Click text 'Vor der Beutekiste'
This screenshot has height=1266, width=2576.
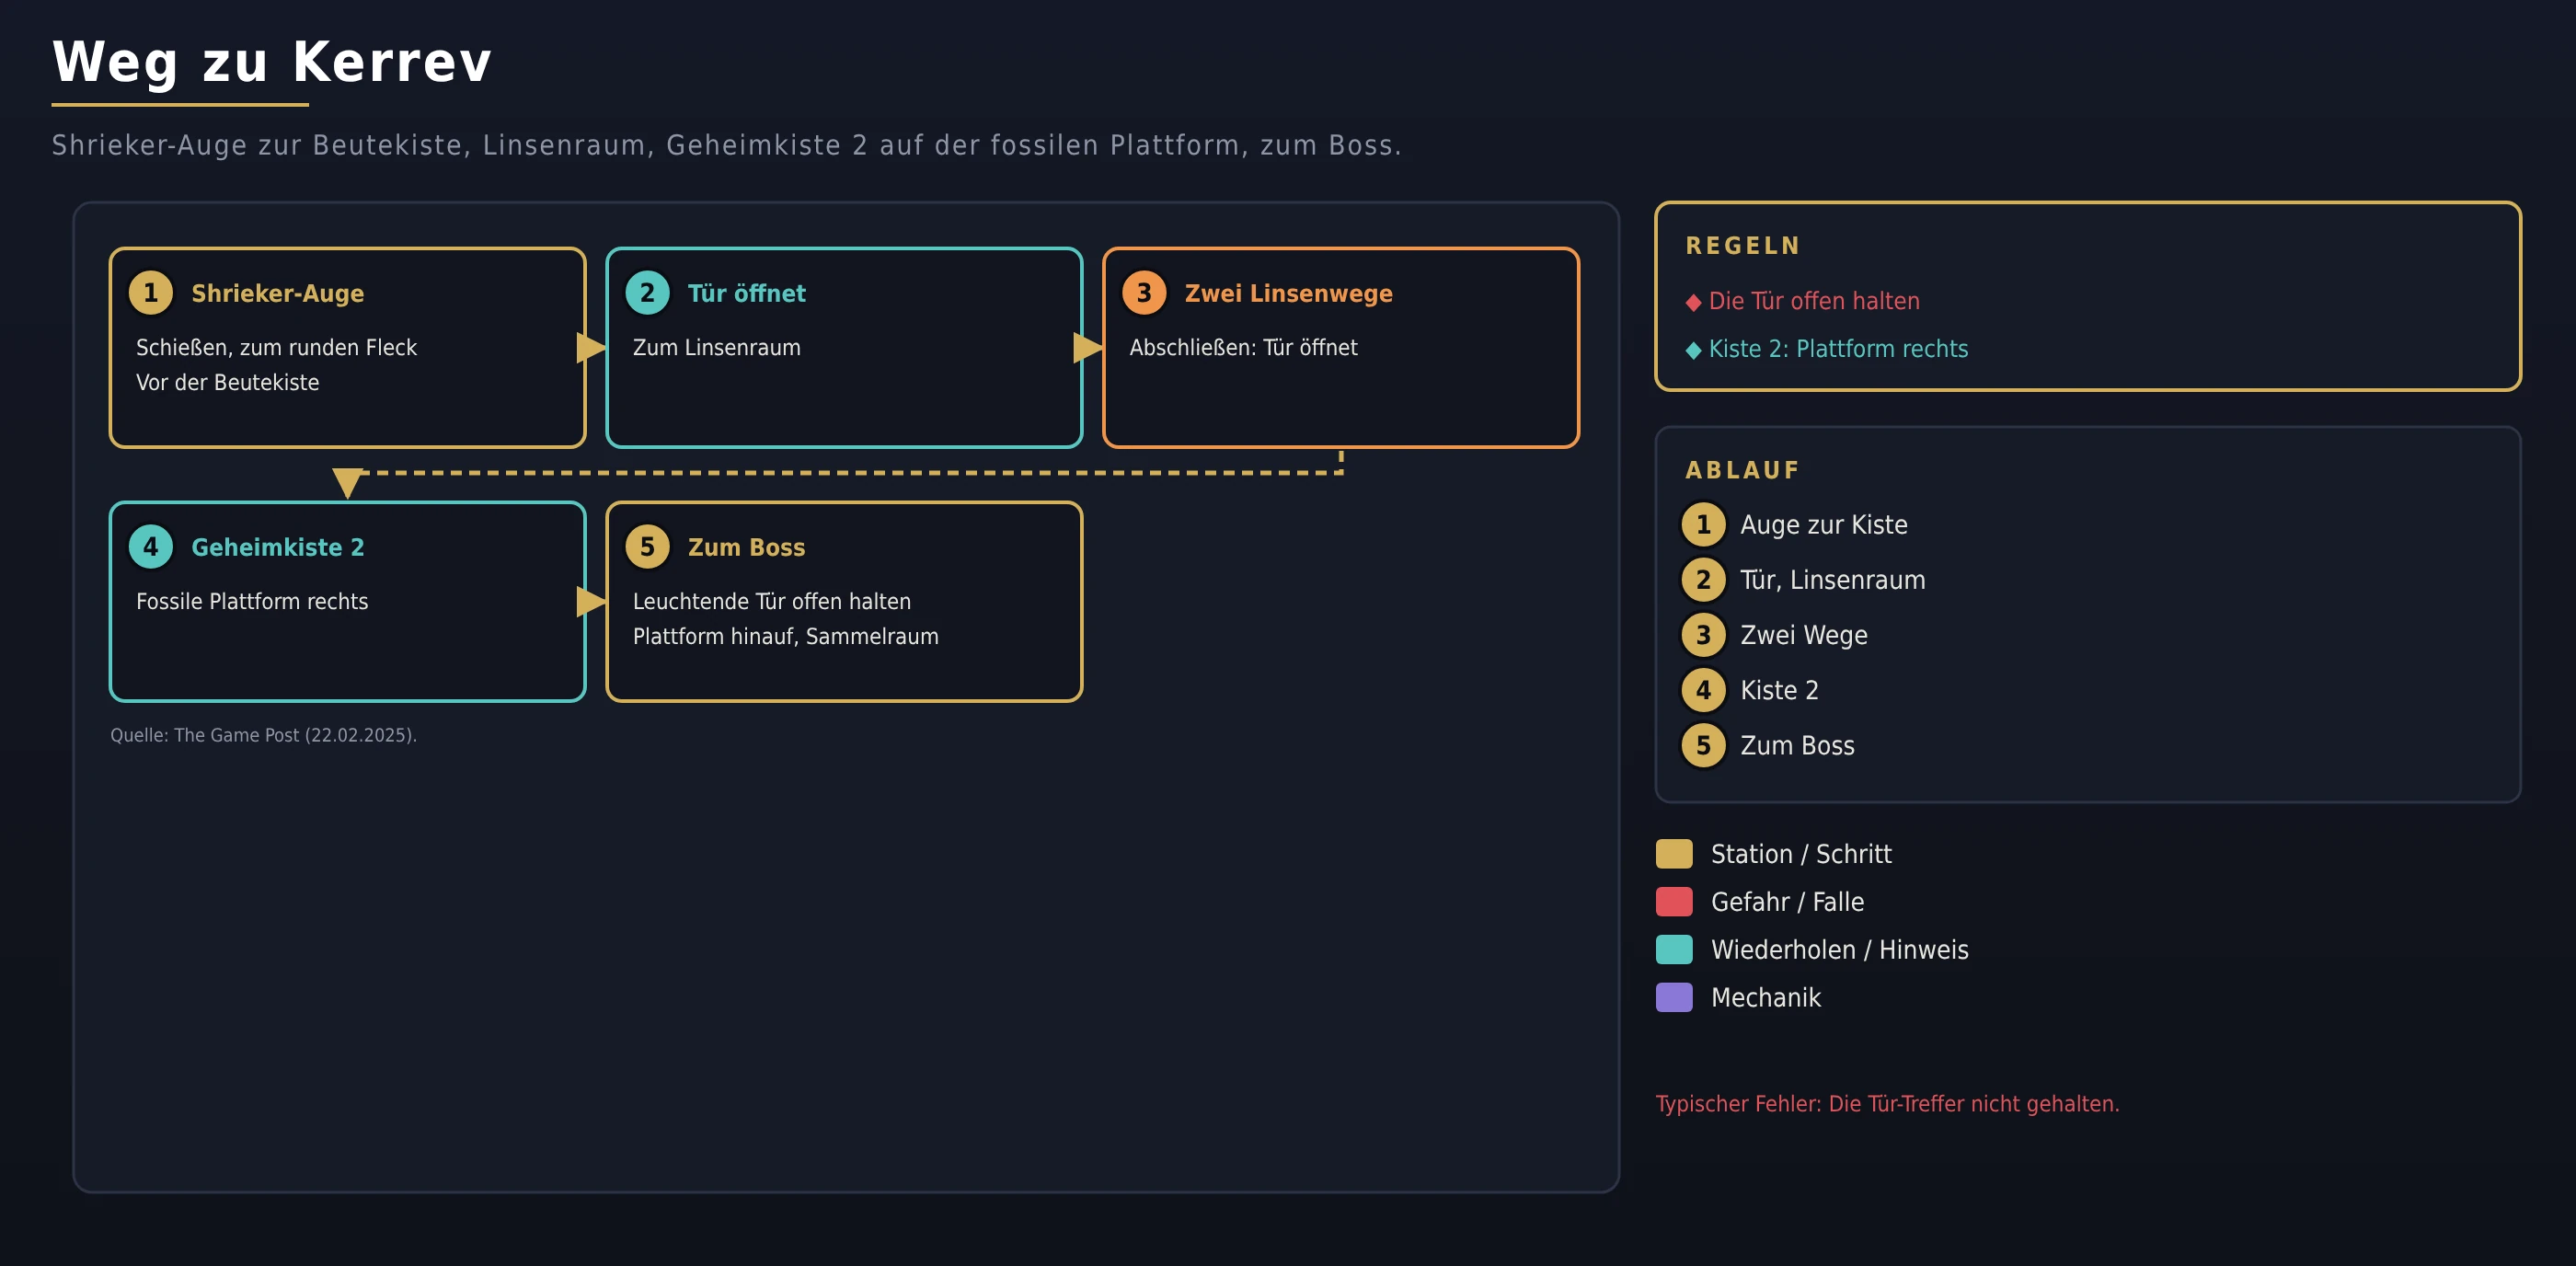[x=227, y=382]
